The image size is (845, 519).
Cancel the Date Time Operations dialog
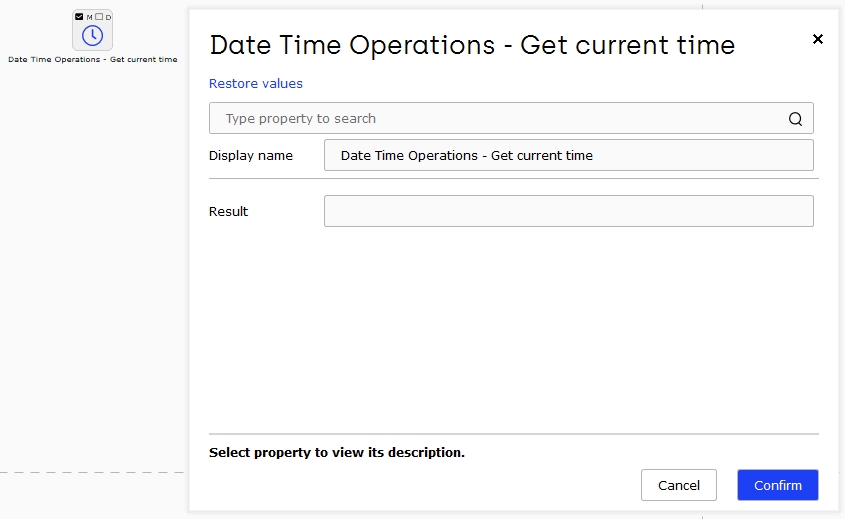pyautogui.click(x=678, y=485)
